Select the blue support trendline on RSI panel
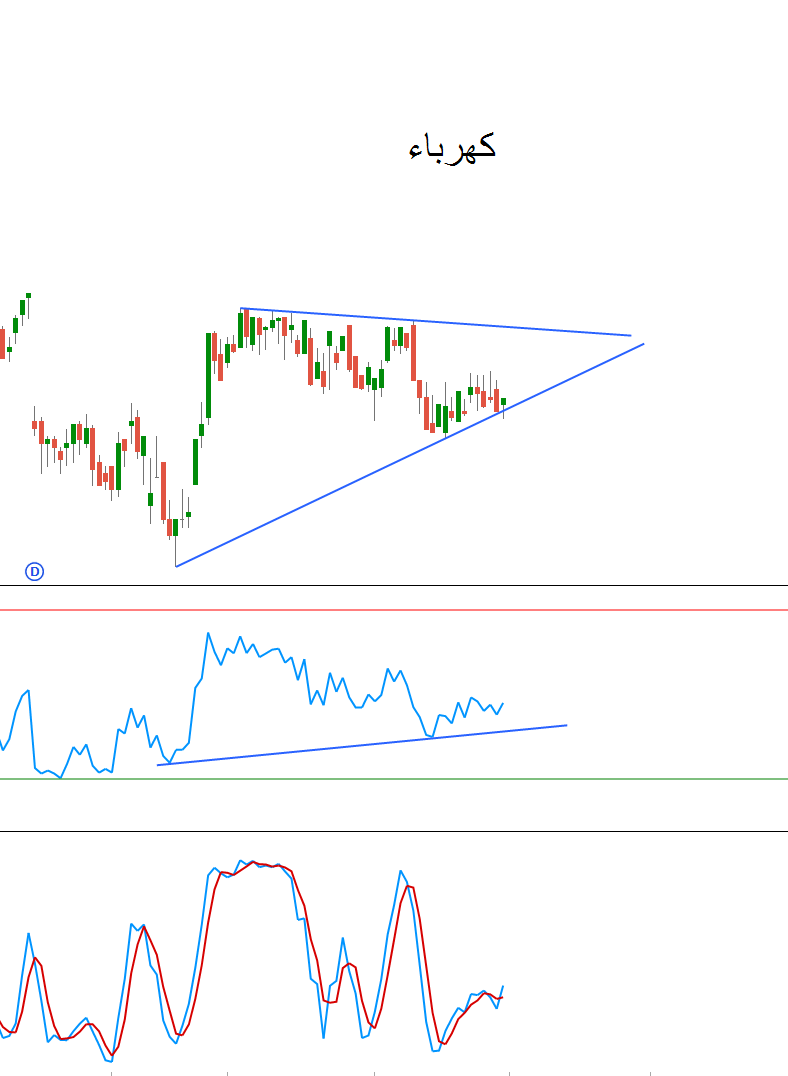Screen dimensions: 788x1076 (x=362, y=745)
